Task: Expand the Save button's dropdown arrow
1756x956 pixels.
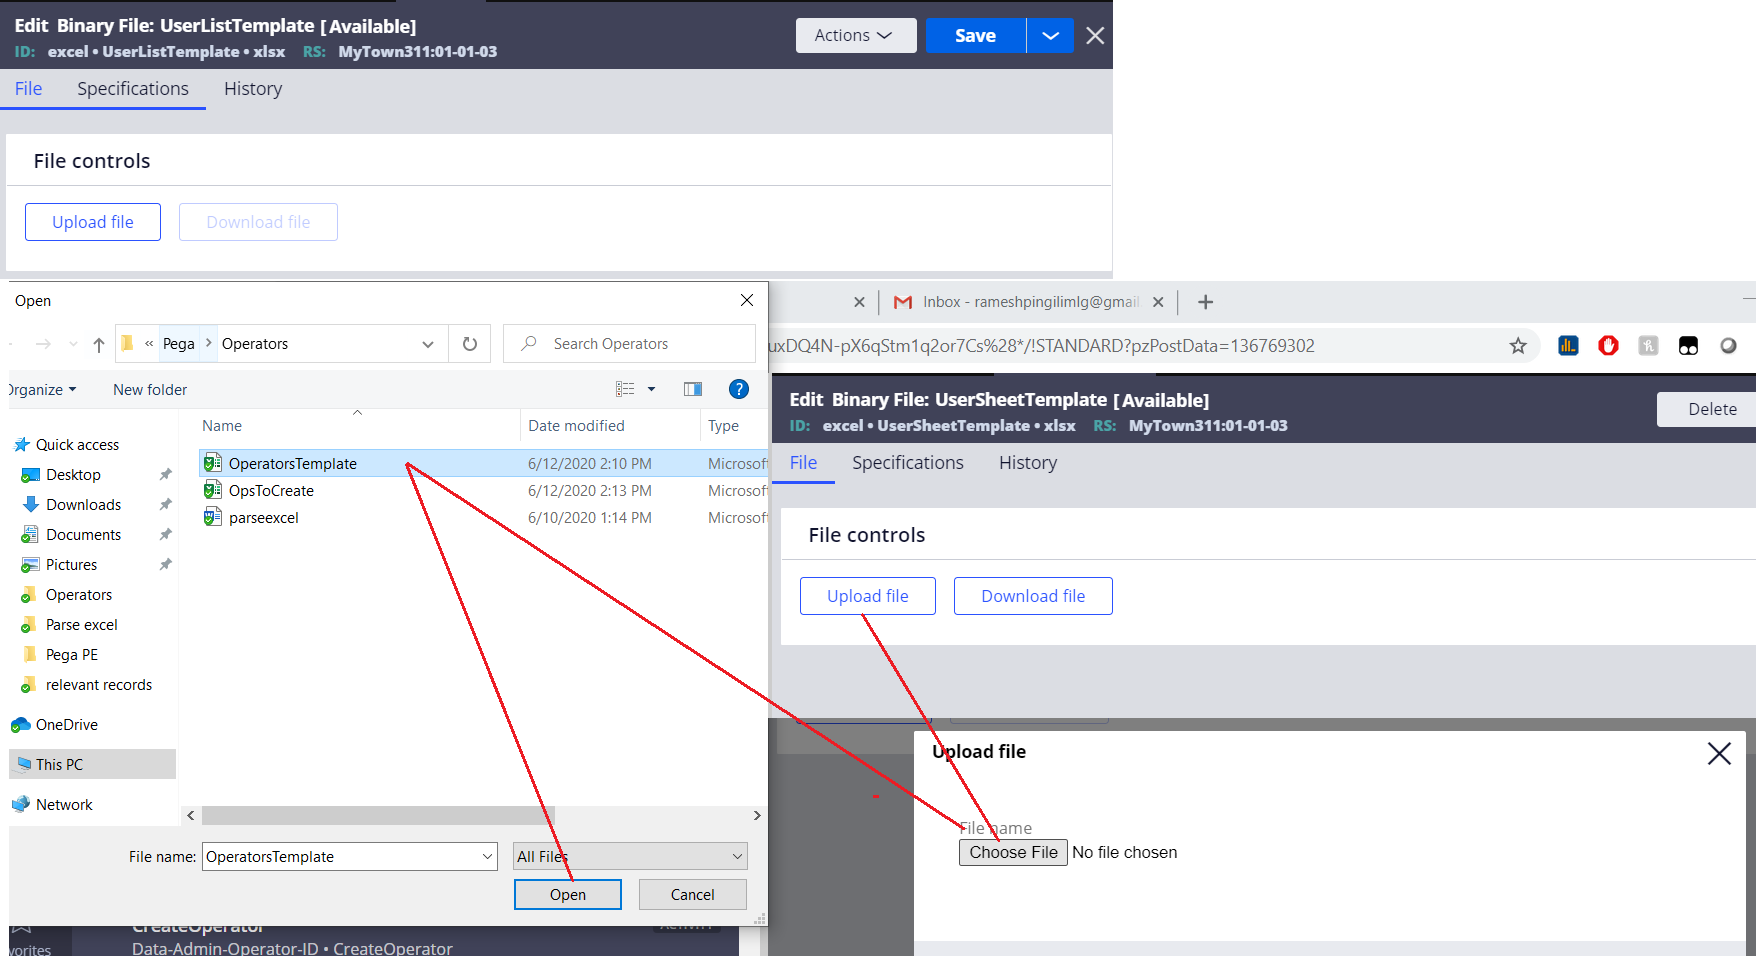Action: [1049, 35]
